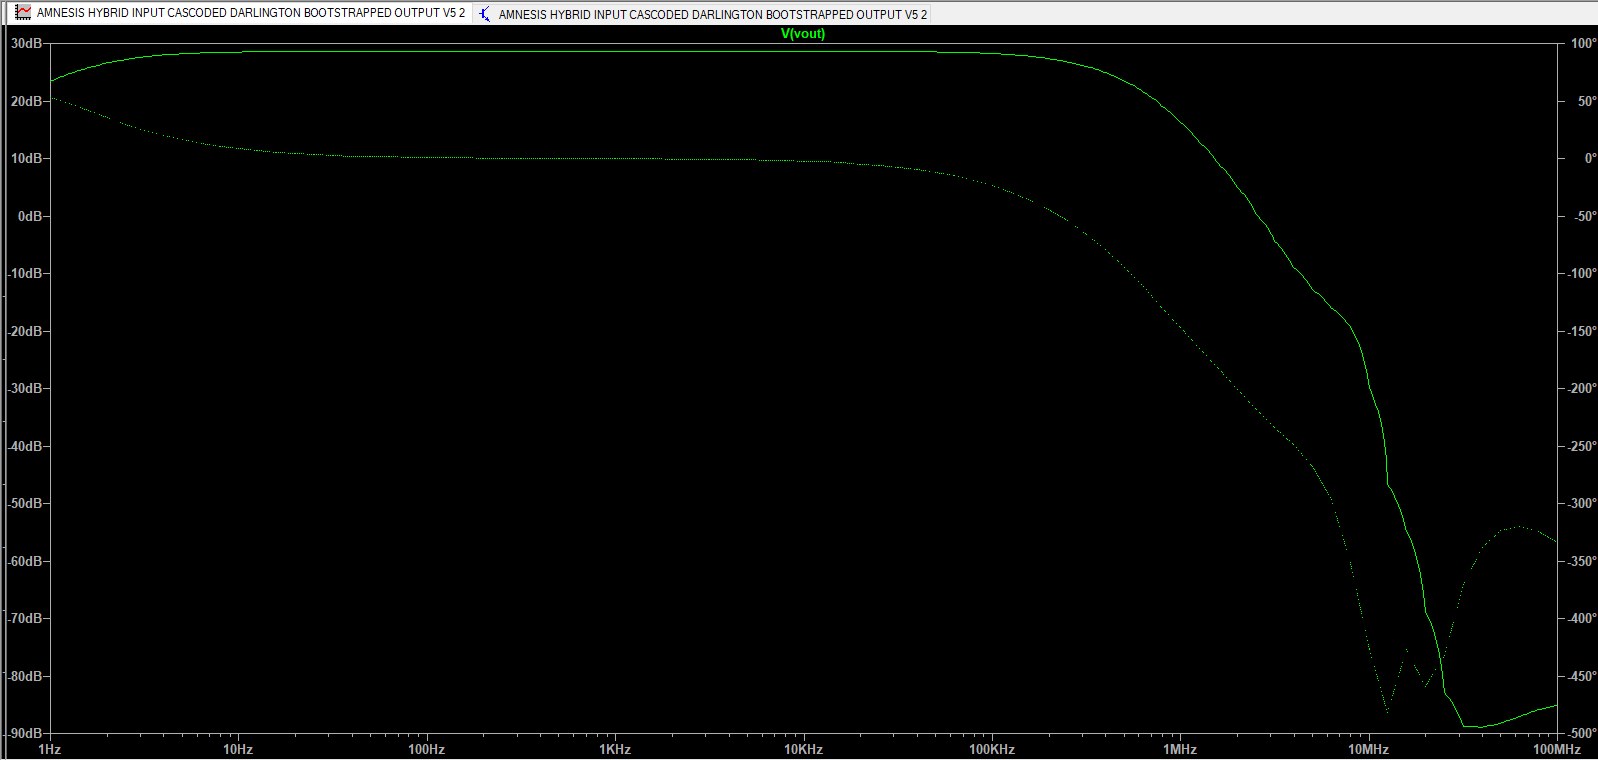Click the 0° phase axis label
This screenshot has height=760, width=1598.
pyautogui.click(x=1590, y=159)
